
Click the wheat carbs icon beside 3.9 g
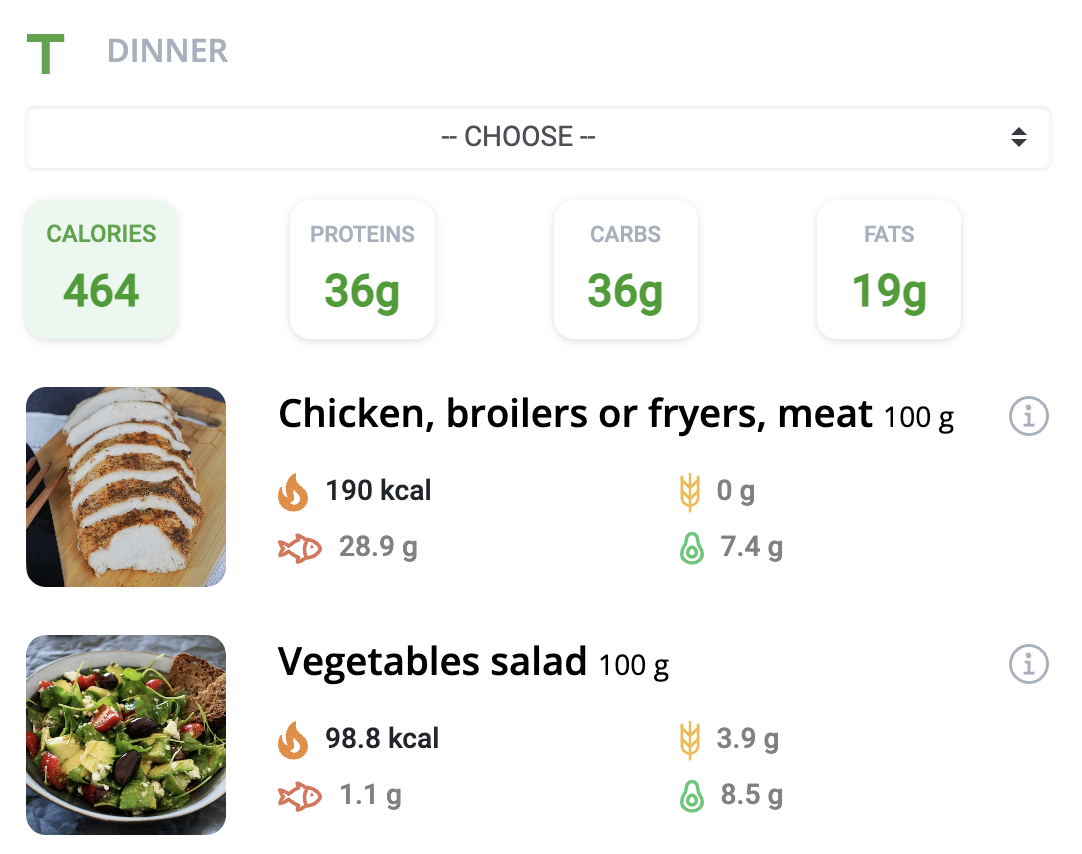click(x=690, y=740)
